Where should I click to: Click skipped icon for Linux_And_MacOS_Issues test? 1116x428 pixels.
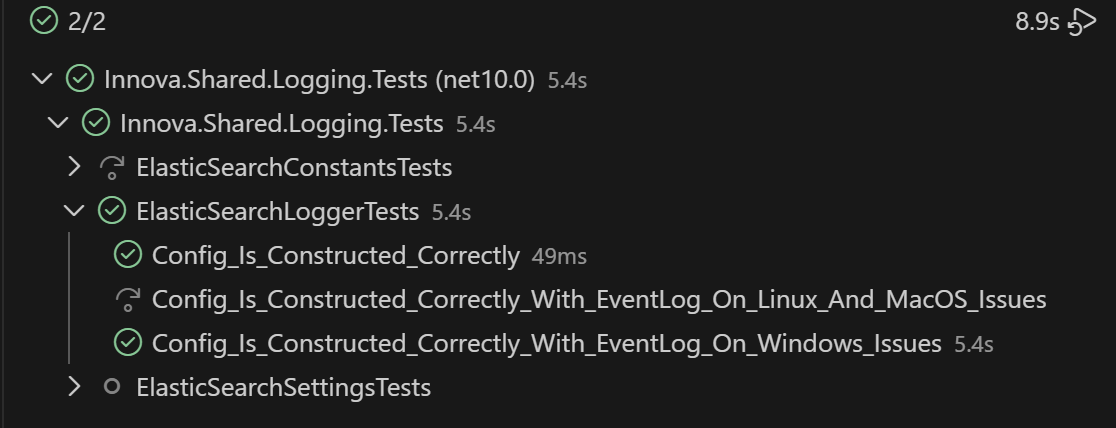(128, 299)
